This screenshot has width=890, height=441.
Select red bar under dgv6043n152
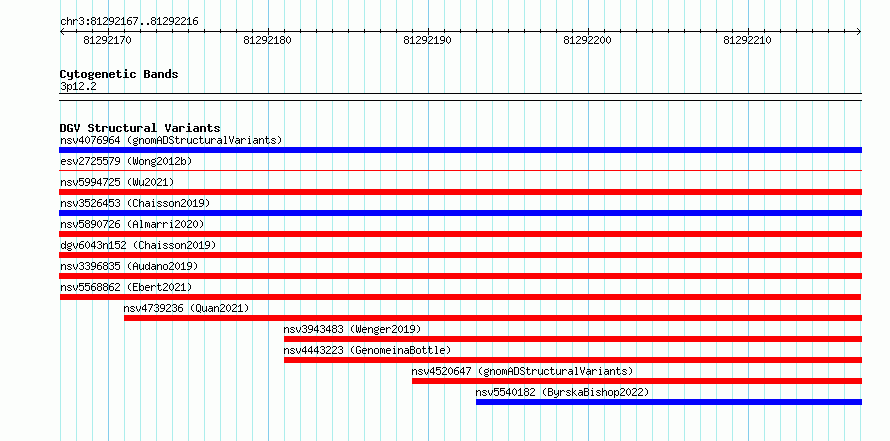click(460, 255)
